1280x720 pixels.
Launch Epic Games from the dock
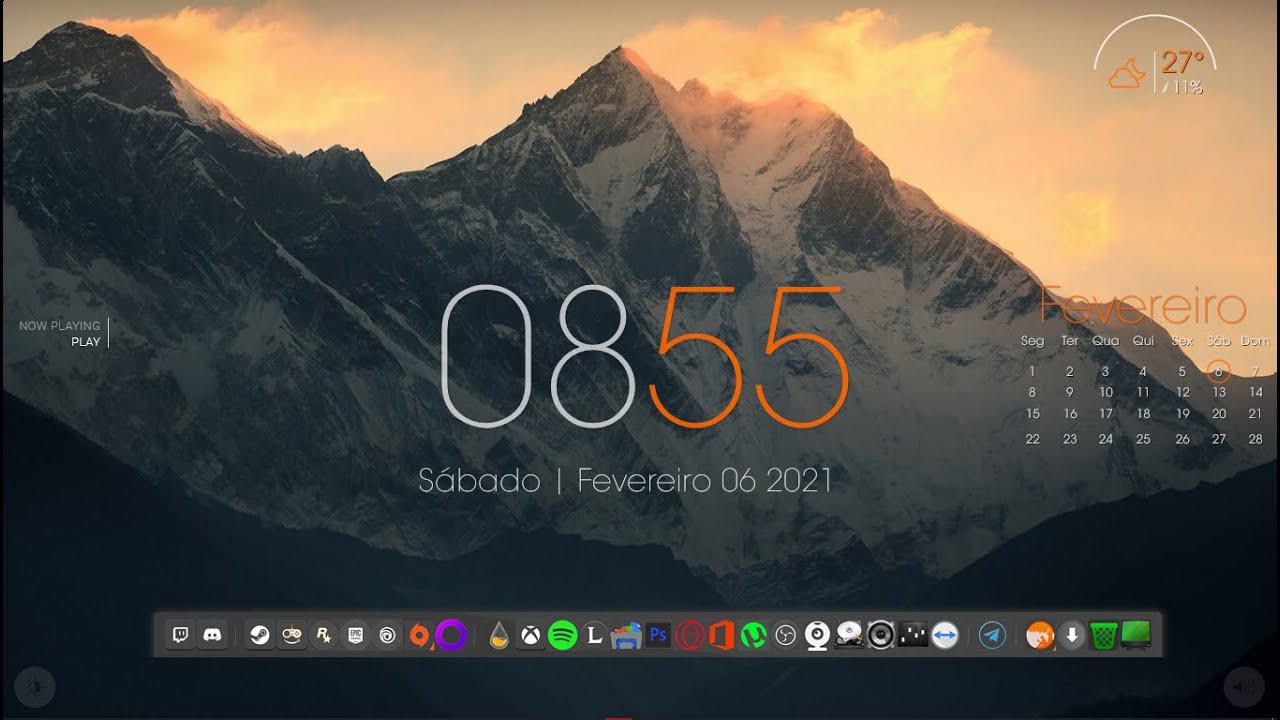coord(355,635)
